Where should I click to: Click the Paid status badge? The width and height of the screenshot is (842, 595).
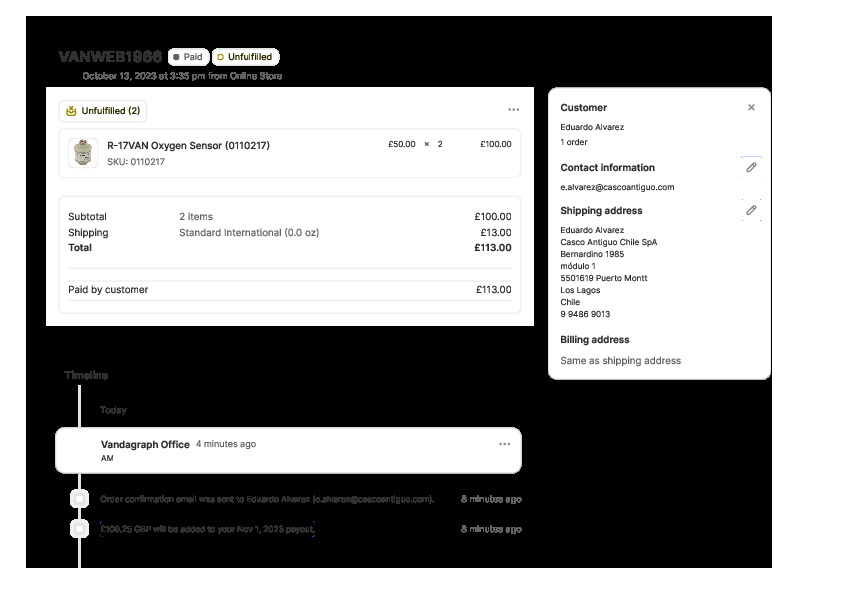coord(187,57)
